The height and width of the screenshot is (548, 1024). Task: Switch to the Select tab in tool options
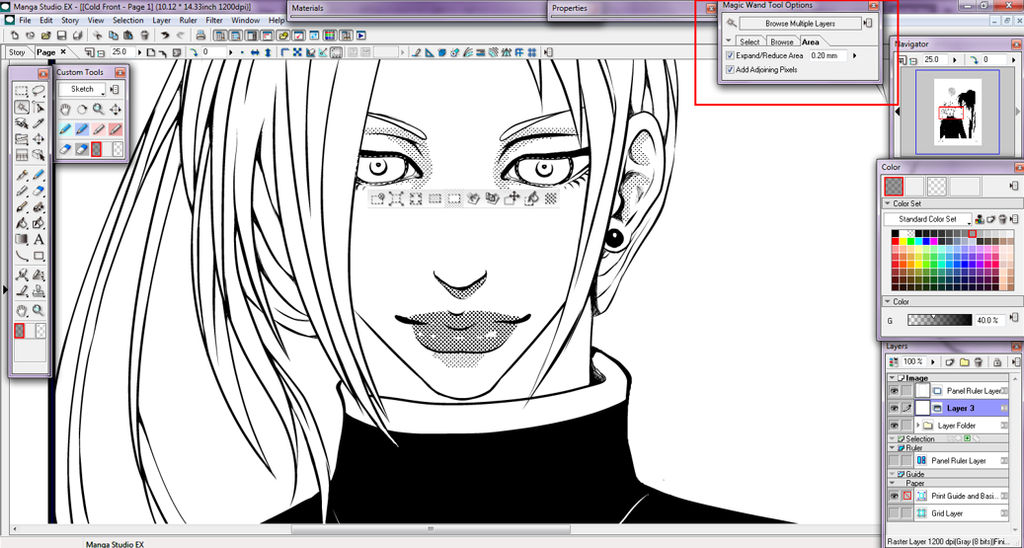(x=749, y=42)
